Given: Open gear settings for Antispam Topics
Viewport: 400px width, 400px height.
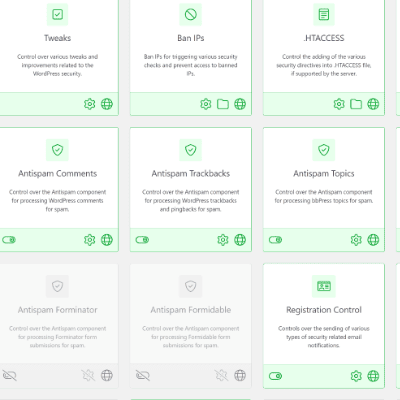Looking at the screenshot, I should pos(356,240).
